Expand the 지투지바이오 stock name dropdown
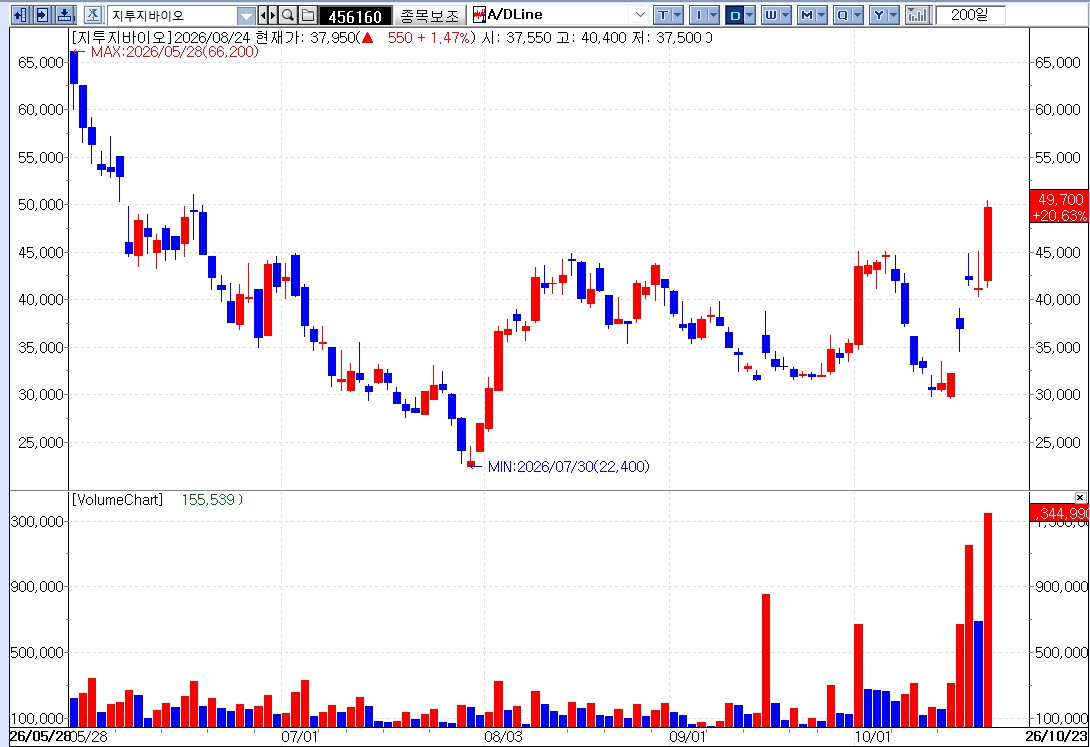The width and height of the screenshot is (1090, 747). (246, 15)
